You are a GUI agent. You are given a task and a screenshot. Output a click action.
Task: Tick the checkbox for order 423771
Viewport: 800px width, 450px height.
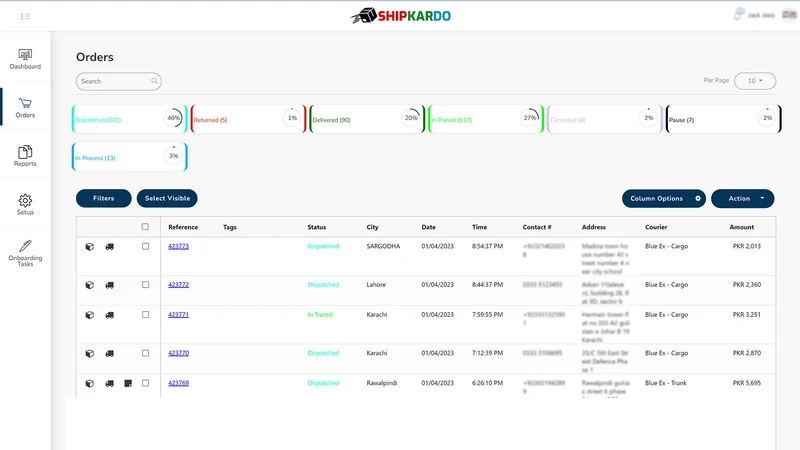tap(145, 314)
